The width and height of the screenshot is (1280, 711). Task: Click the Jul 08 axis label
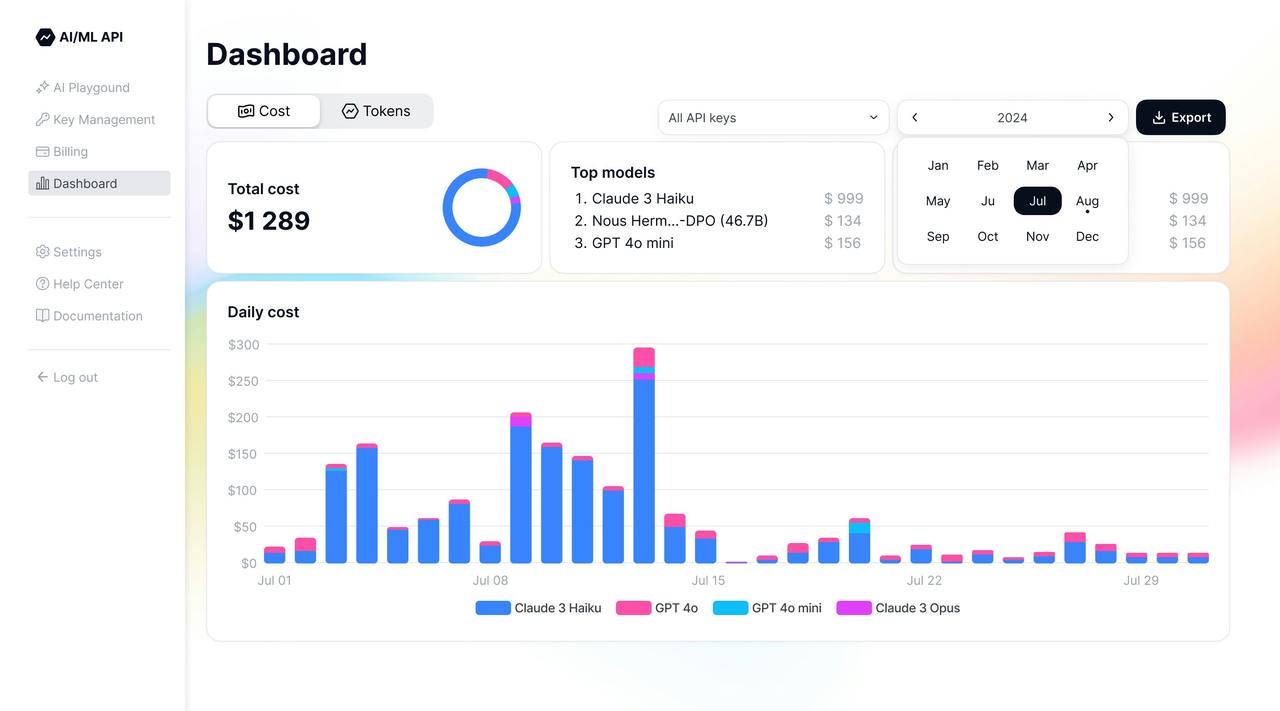pos(490,580)
